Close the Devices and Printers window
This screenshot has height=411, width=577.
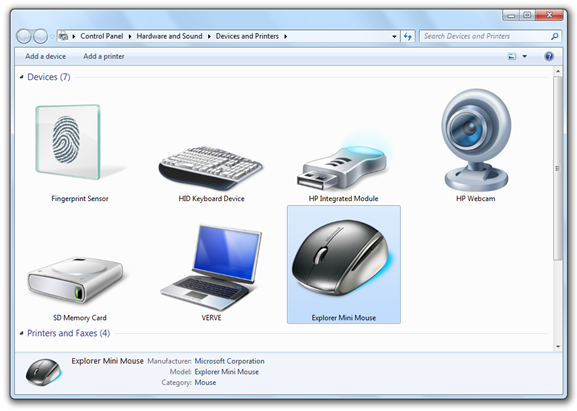coord(549,15)
